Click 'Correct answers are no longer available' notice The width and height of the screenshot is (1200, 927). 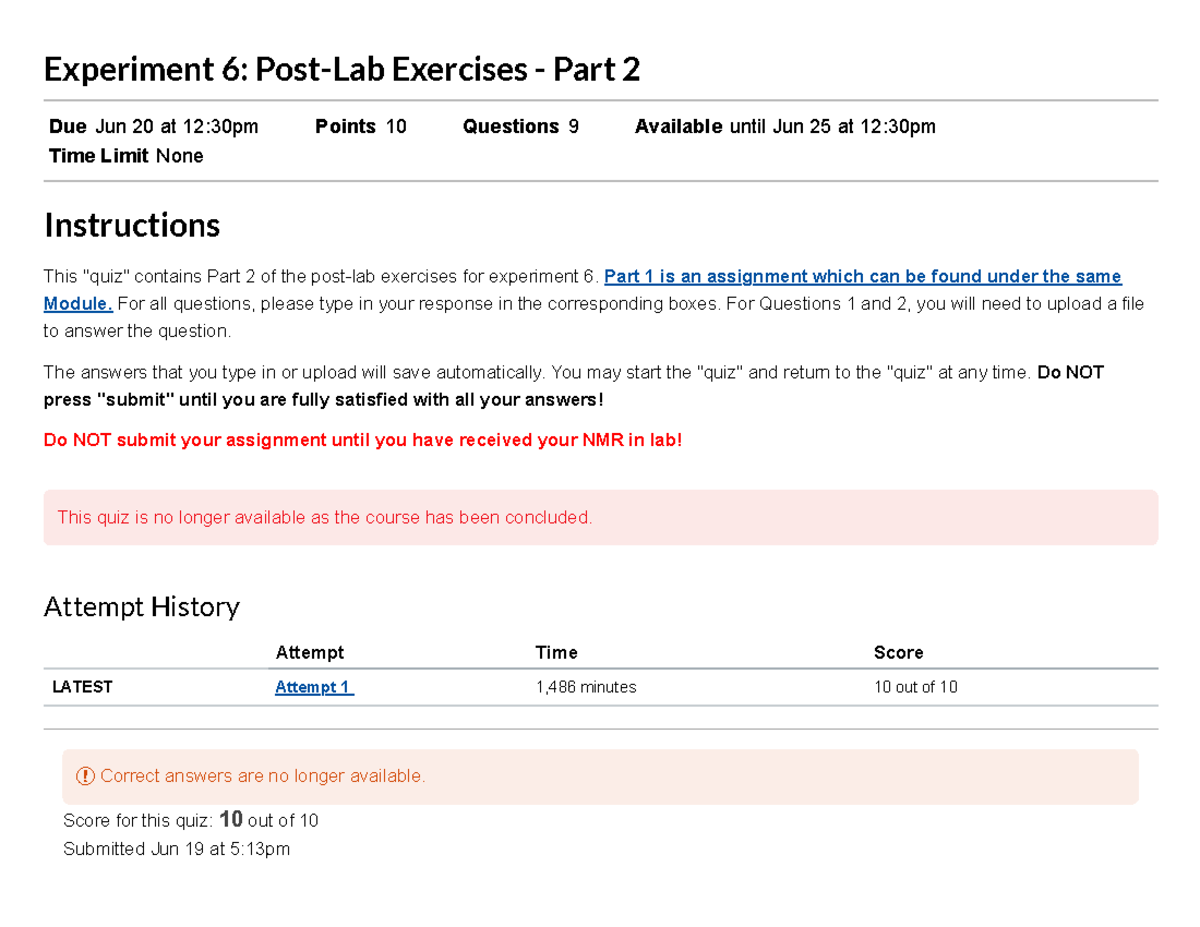(x=263, y=776)
